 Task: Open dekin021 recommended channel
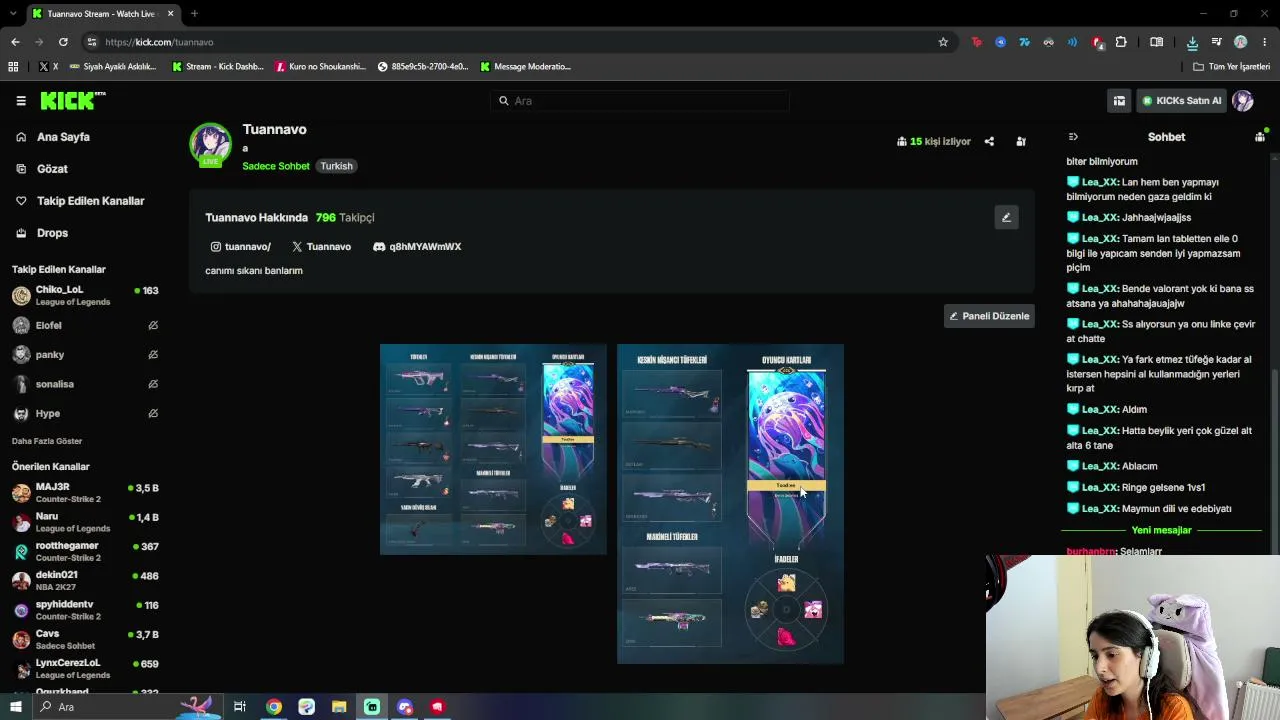click(85, 581)
